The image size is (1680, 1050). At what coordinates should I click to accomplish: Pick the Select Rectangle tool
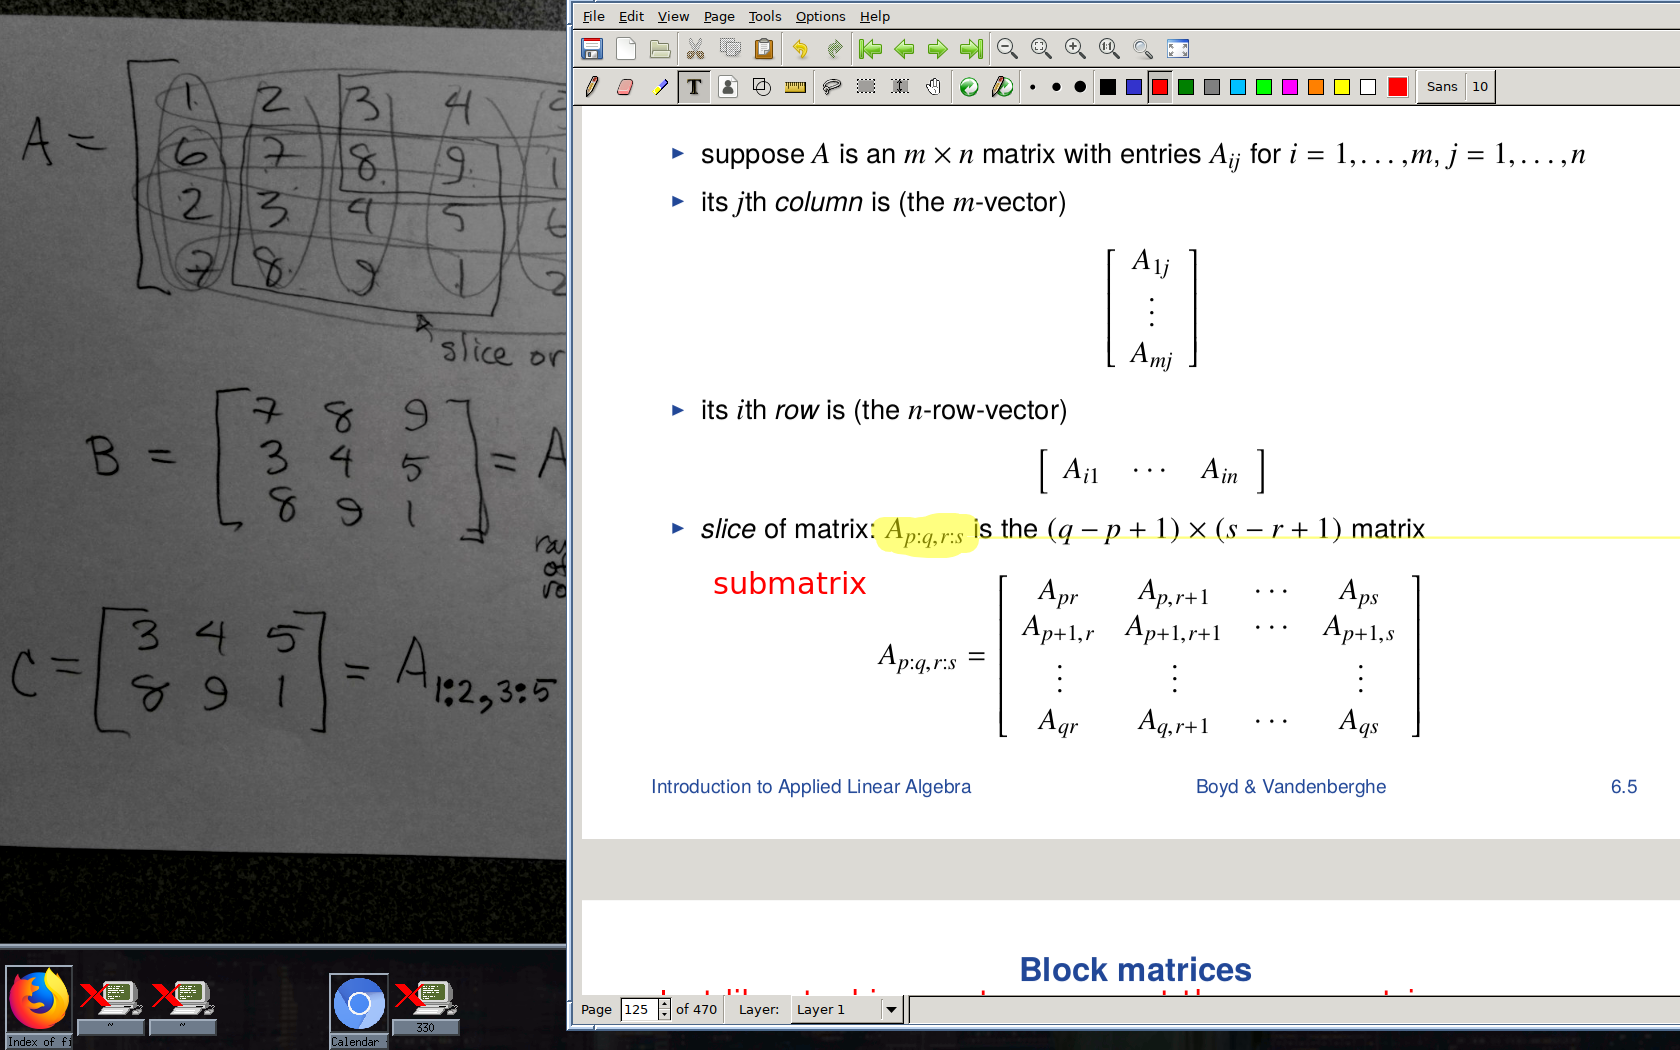coord(866,87)
